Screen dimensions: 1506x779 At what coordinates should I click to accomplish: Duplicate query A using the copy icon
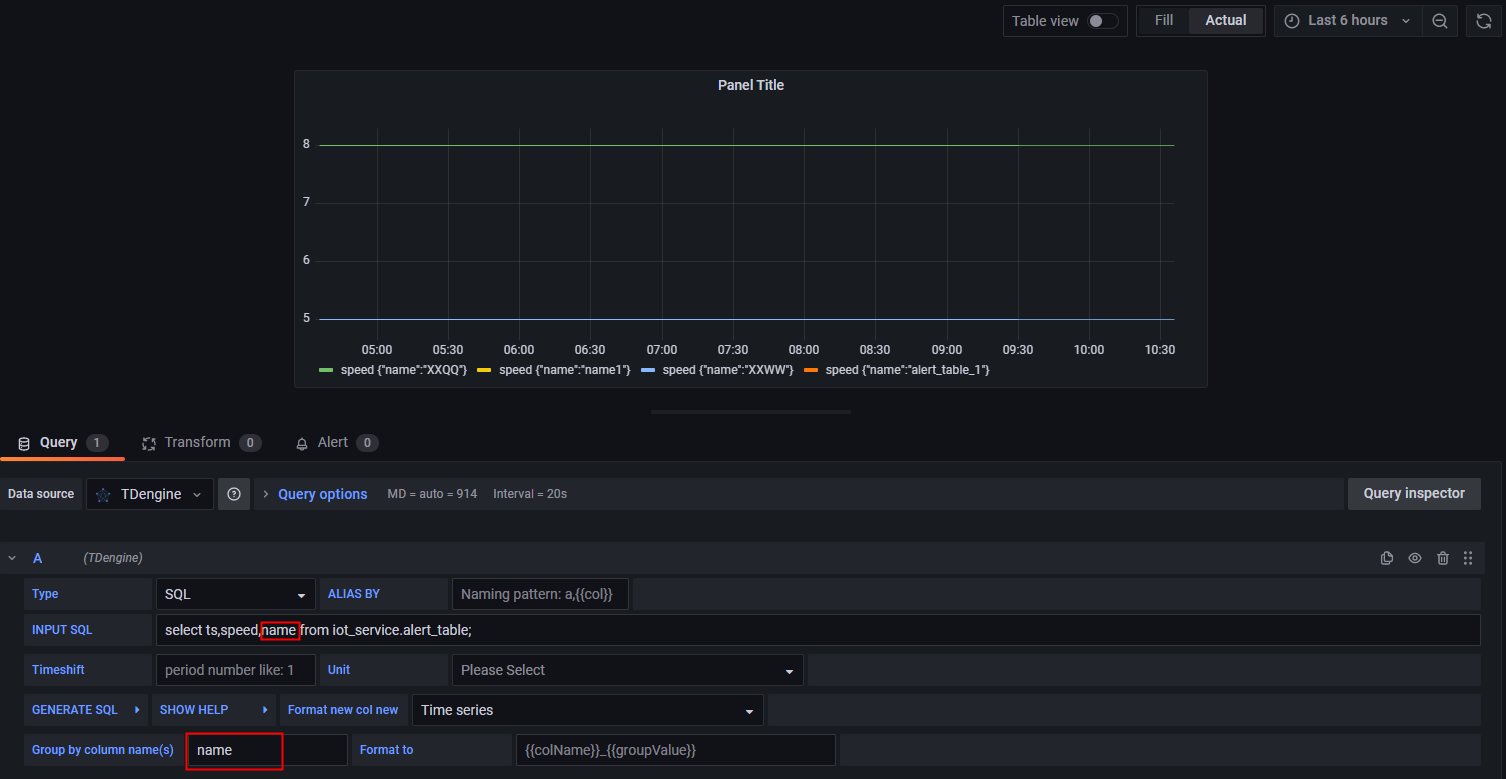pos(1387,558)
